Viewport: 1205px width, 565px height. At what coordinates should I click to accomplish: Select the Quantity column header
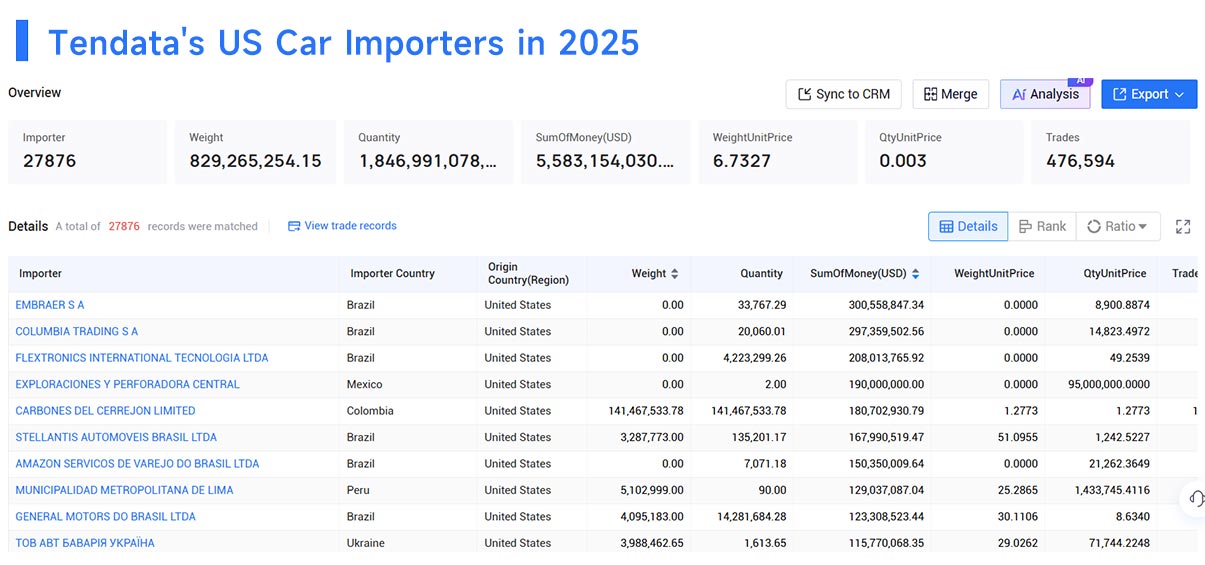pos(761,274)
